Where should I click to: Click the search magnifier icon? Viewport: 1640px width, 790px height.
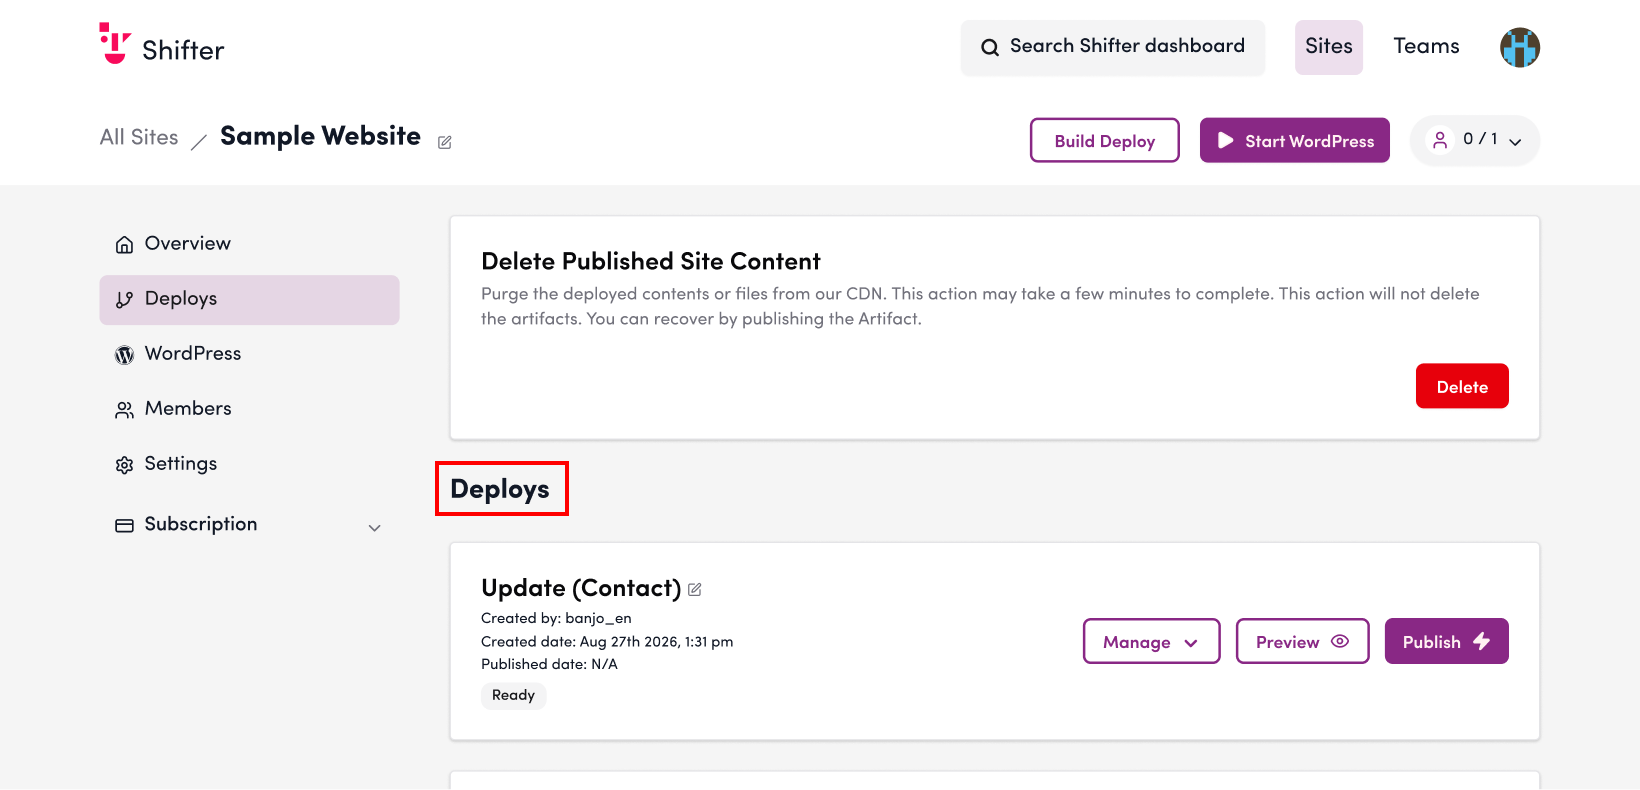pos(990,47)
